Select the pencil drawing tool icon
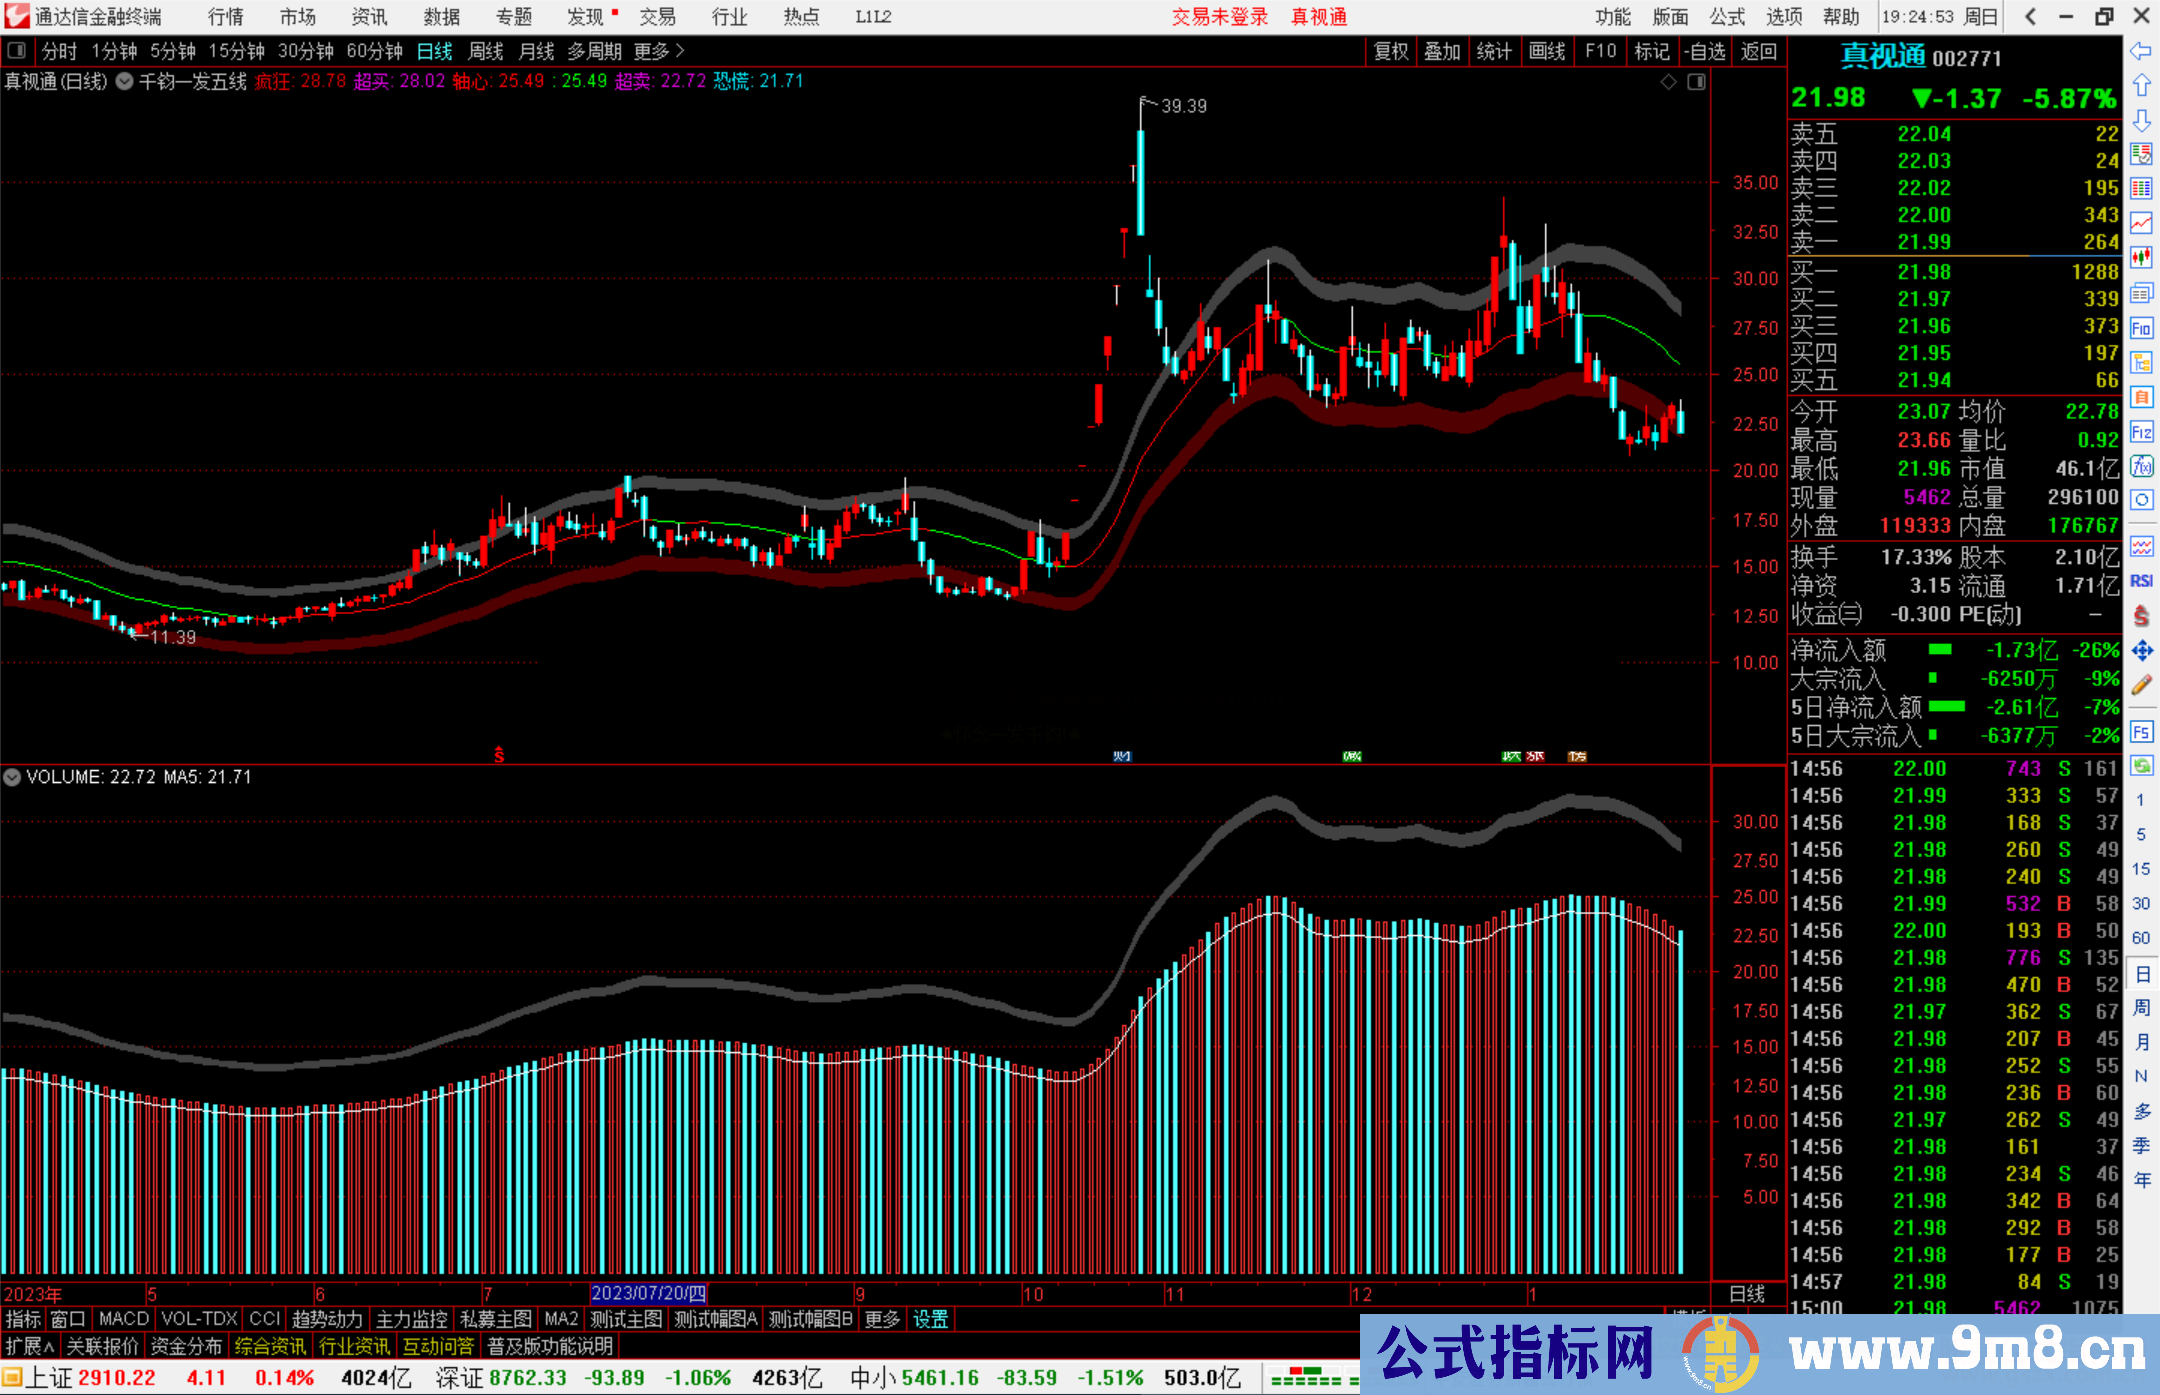The height and width of the screenshot is (1395, 2160). click(x=2141, y=685)
